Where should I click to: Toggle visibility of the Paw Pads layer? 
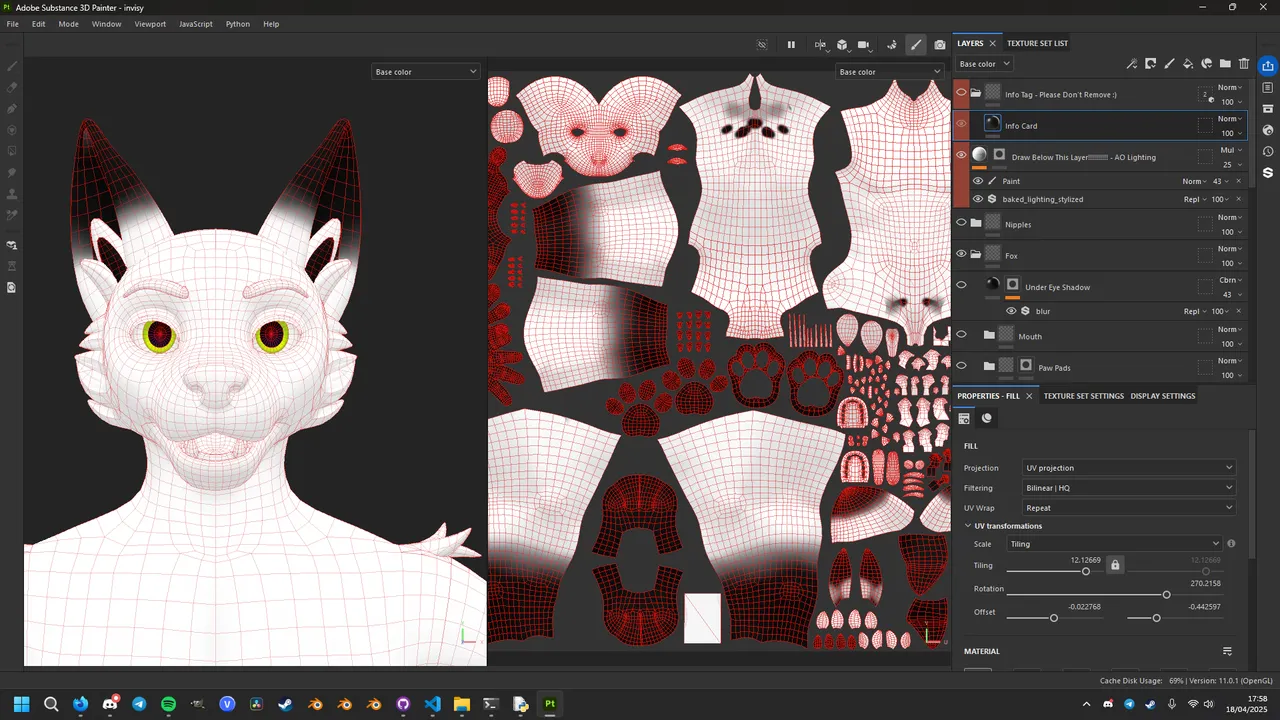(x=961, y=367)
